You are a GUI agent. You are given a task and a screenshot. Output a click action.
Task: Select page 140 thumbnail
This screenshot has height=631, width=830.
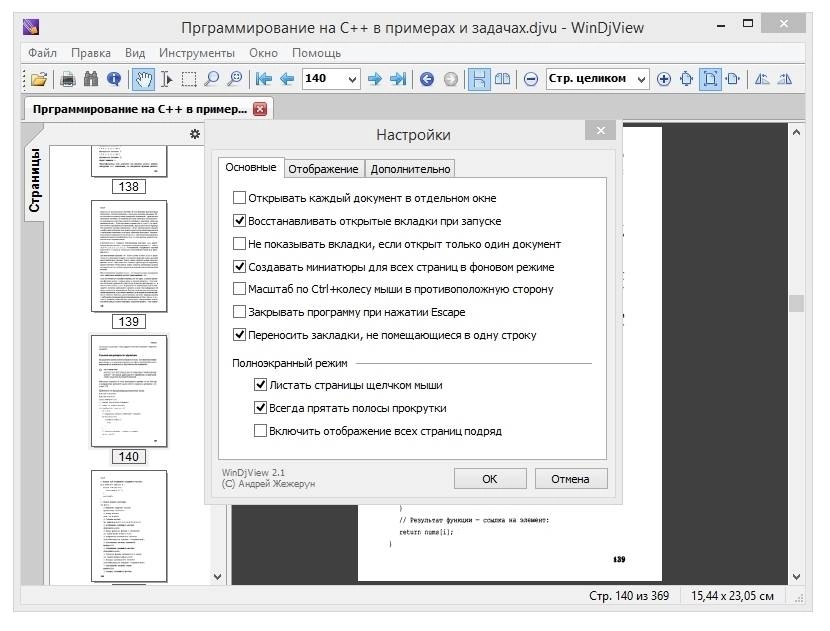pos(129,391)
